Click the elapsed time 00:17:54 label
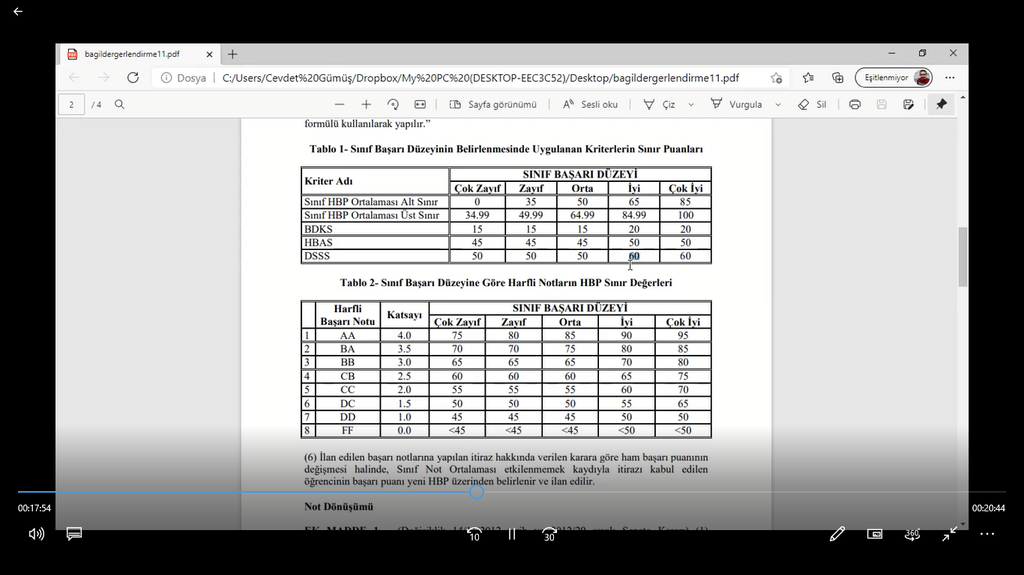The height and width of the screenshot is (575, 1024). pyautogui.click(x=34, y=508)
